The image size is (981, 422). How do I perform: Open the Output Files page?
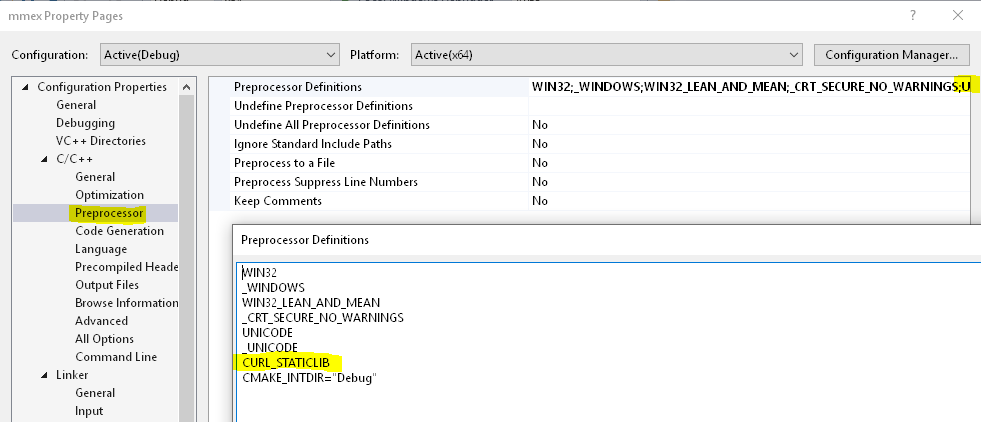click(x=107, y=285)
